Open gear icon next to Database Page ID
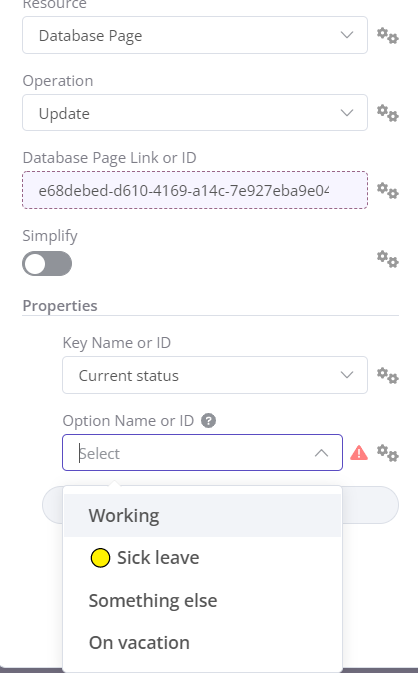This screenshot has width=418, height=673. click(388, 191)
